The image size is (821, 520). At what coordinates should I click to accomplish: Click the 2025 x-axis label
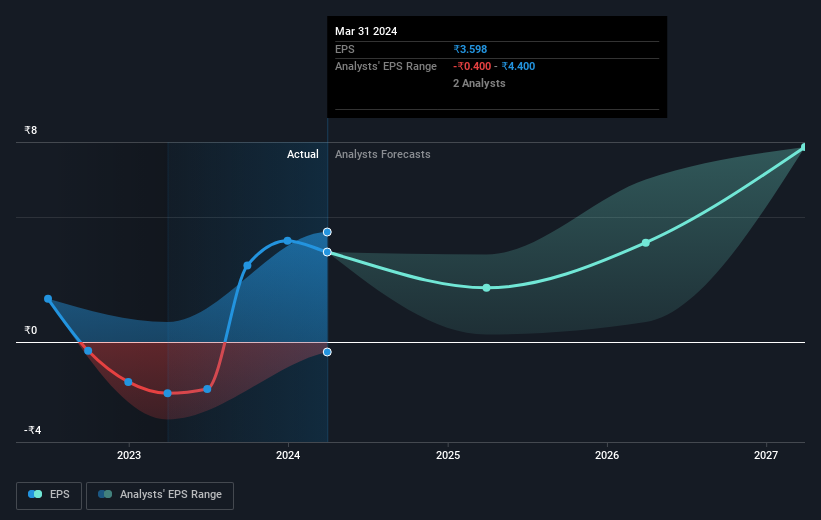coord(448,455)
